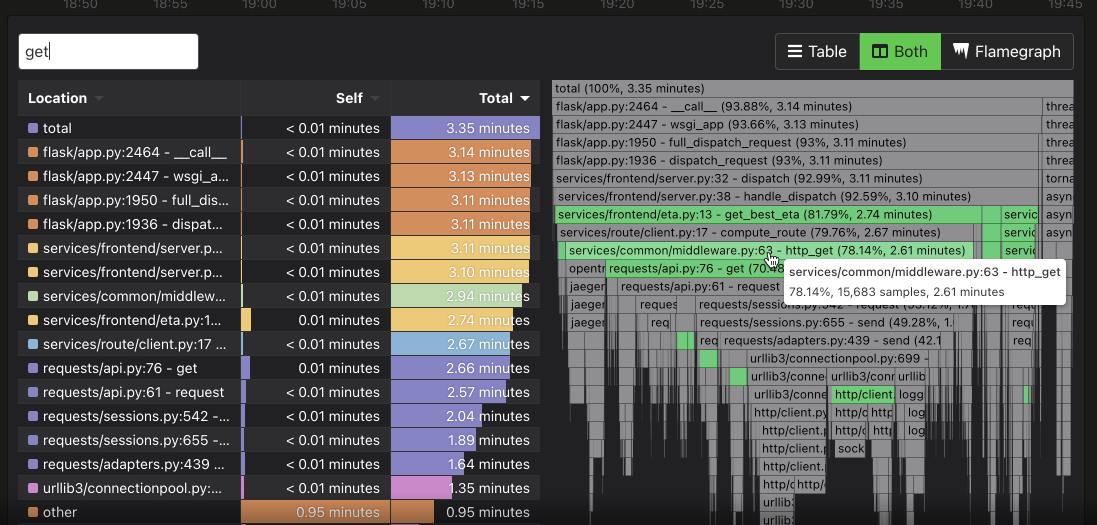Select the urllib3/connectionpool.py table row
Image resolution: width=1097 pixels, height=525 pixels.
[x=279, y=488]
